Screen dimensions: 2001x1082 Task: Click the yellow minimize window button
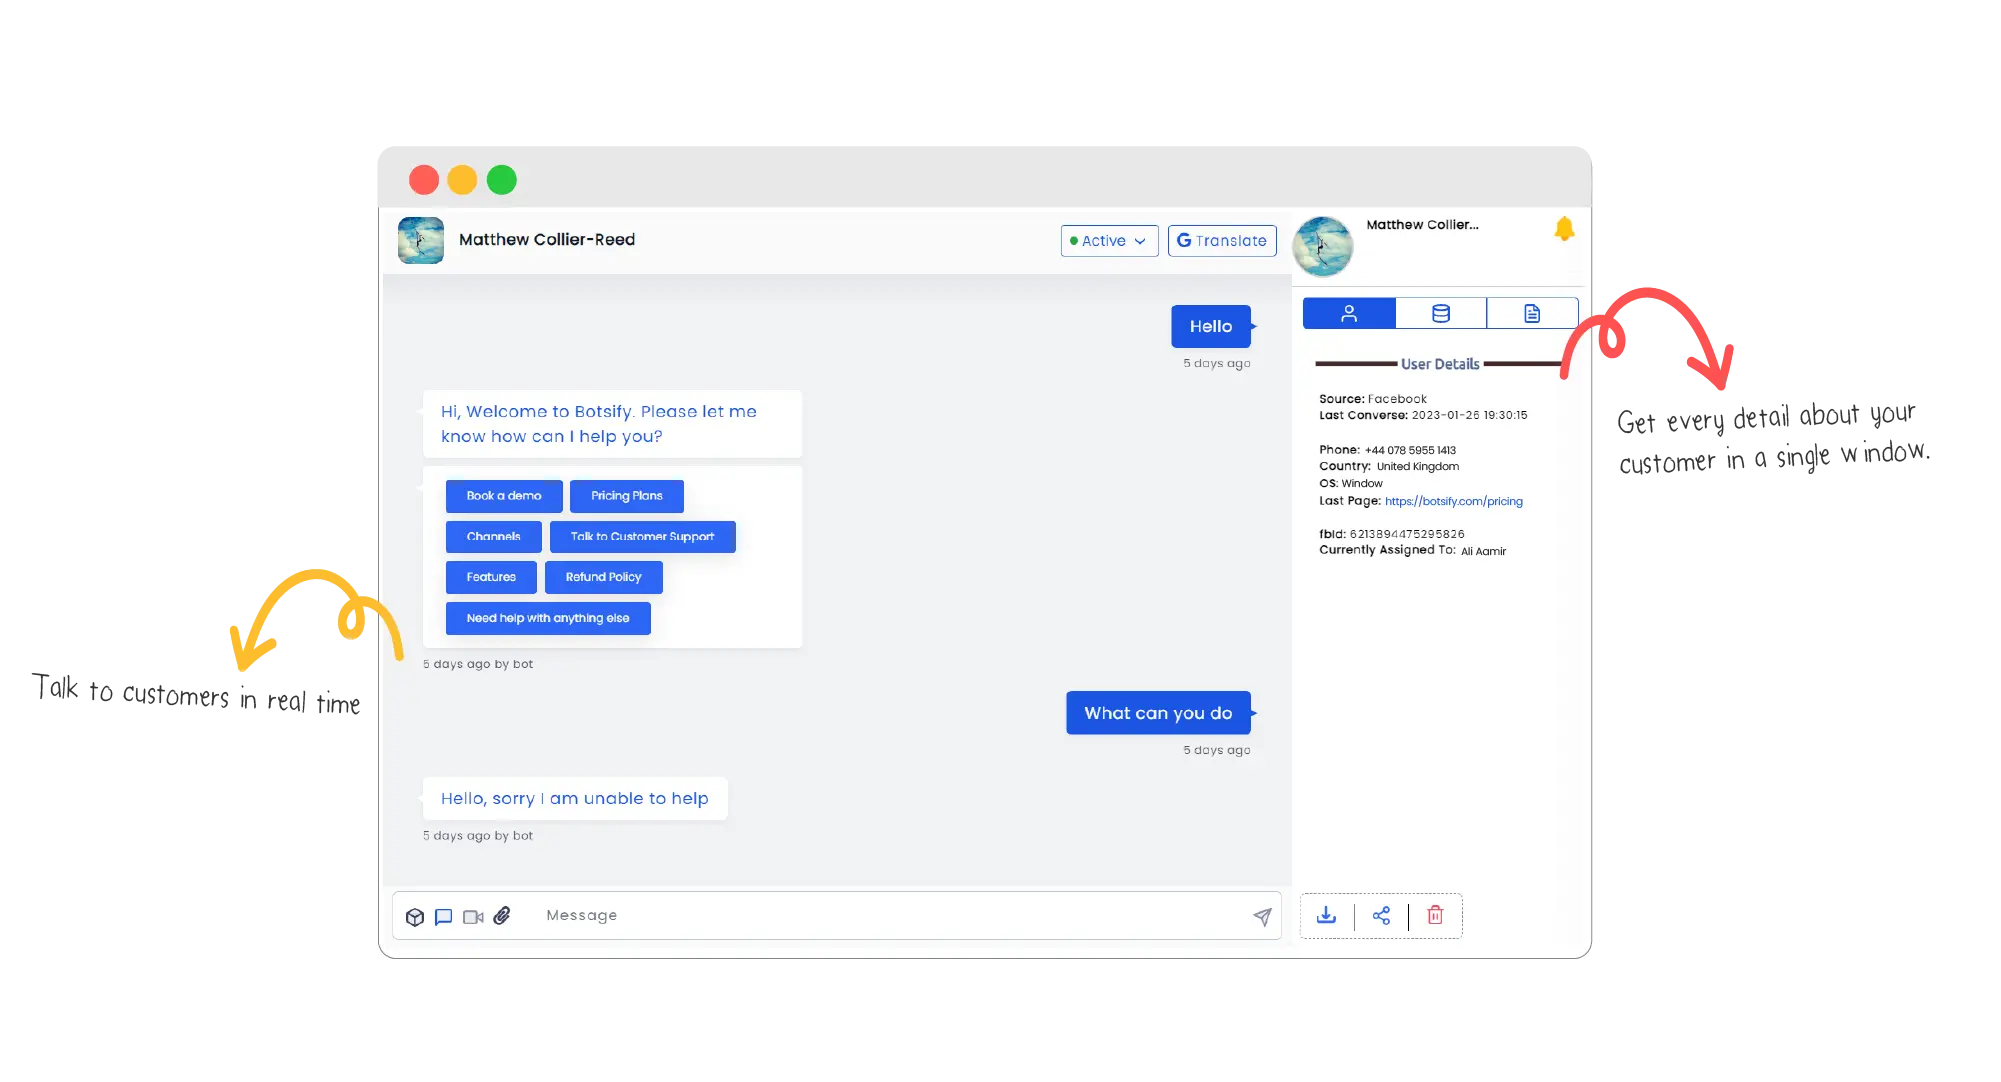click(x=462, y=180)
